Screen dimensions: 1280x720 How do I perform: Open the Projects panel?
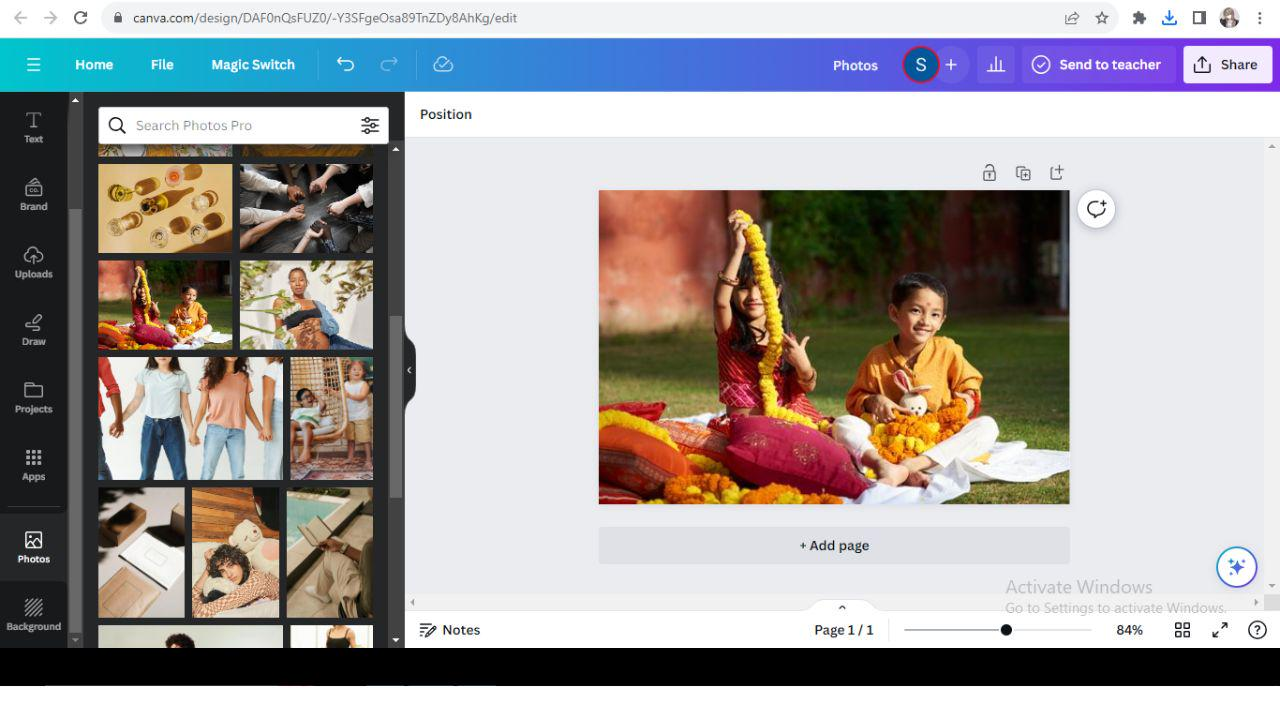(33, 398)
